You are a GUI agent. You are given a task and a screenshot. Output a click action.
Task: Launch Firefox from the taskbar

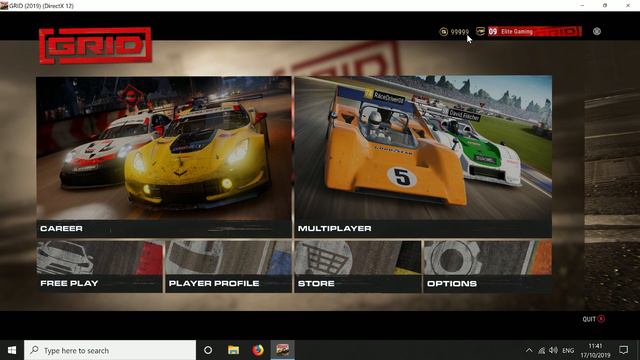(x=258, y=350)
